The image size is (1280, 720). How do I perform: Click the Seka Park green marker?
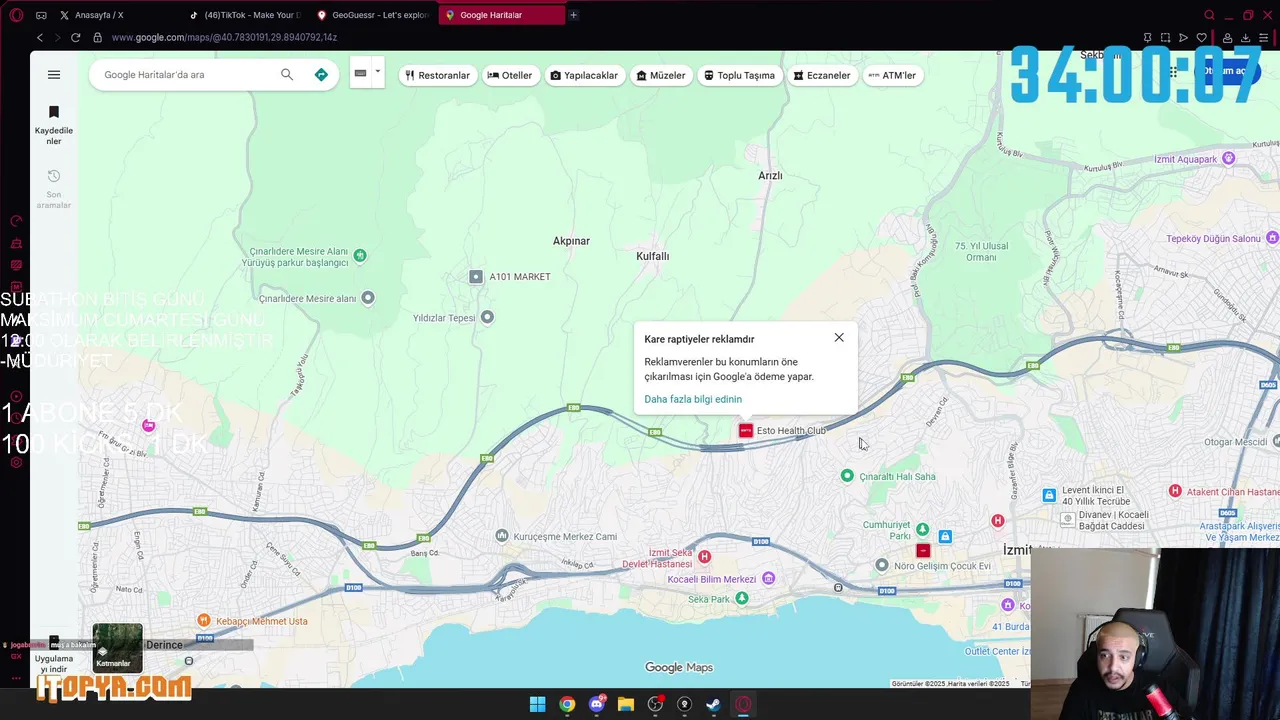point(741,598)
